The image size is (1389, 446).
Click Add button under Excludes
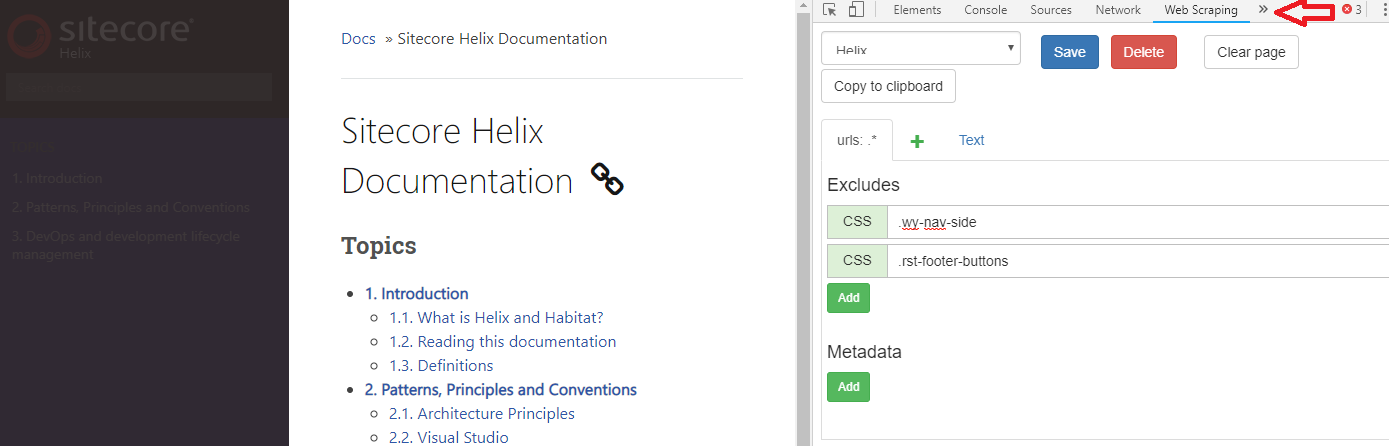click(848, 298)
